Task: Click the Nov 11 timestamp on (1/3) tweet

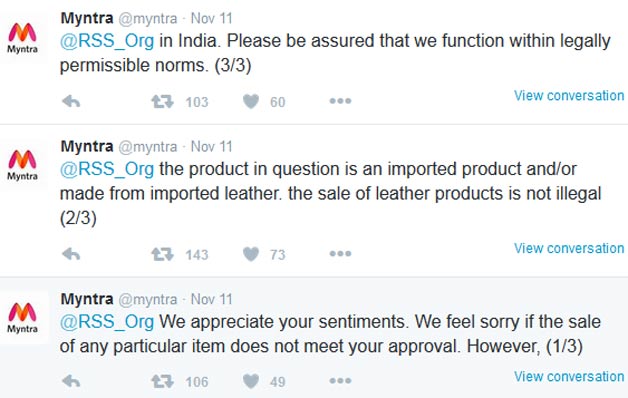Action: point(211,299)
